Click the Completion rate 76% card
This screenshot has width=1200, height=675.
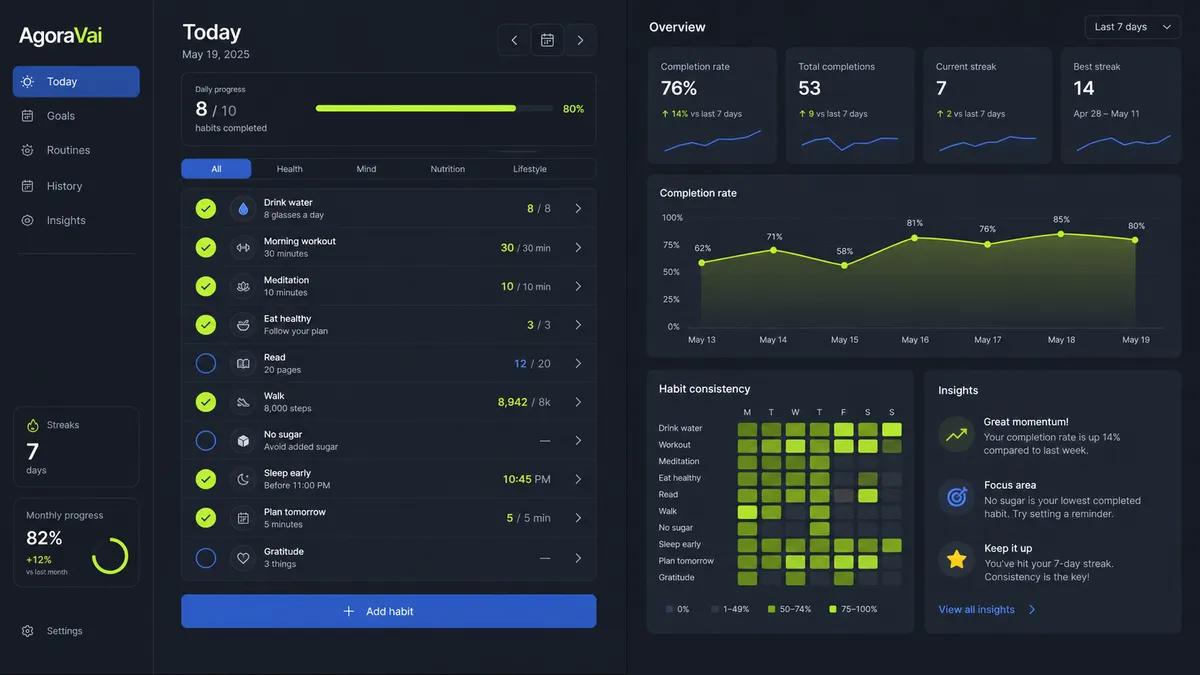coord(712,106)
